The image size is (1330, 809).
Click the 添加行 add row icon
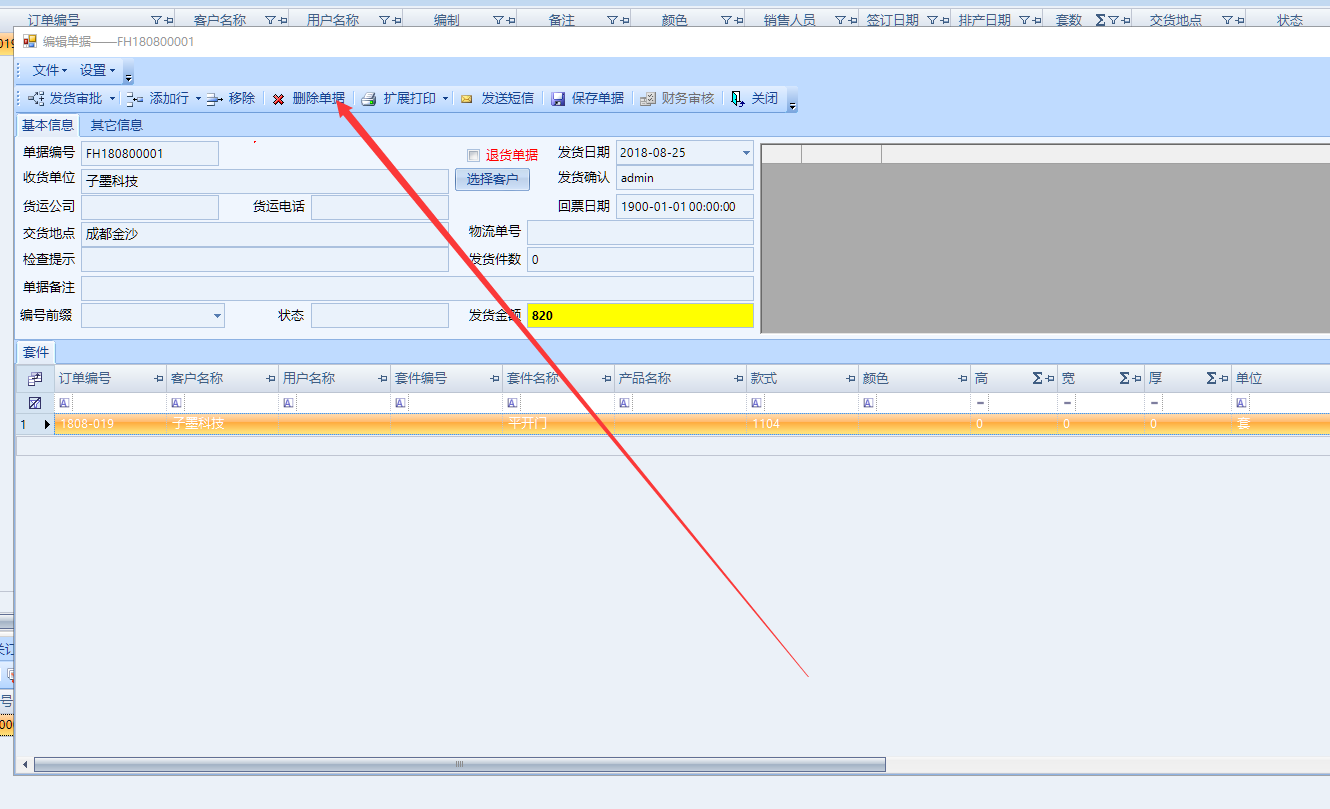[135, 99]
